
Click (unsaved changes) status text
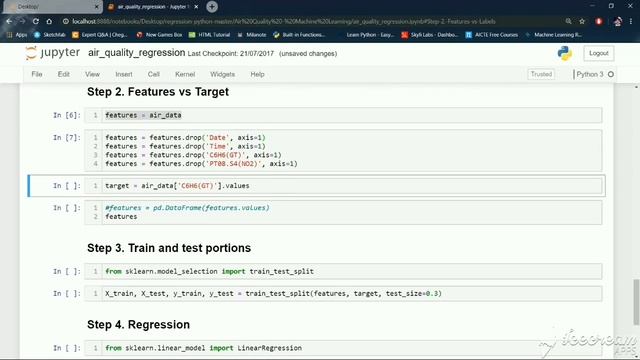[308, 53]
